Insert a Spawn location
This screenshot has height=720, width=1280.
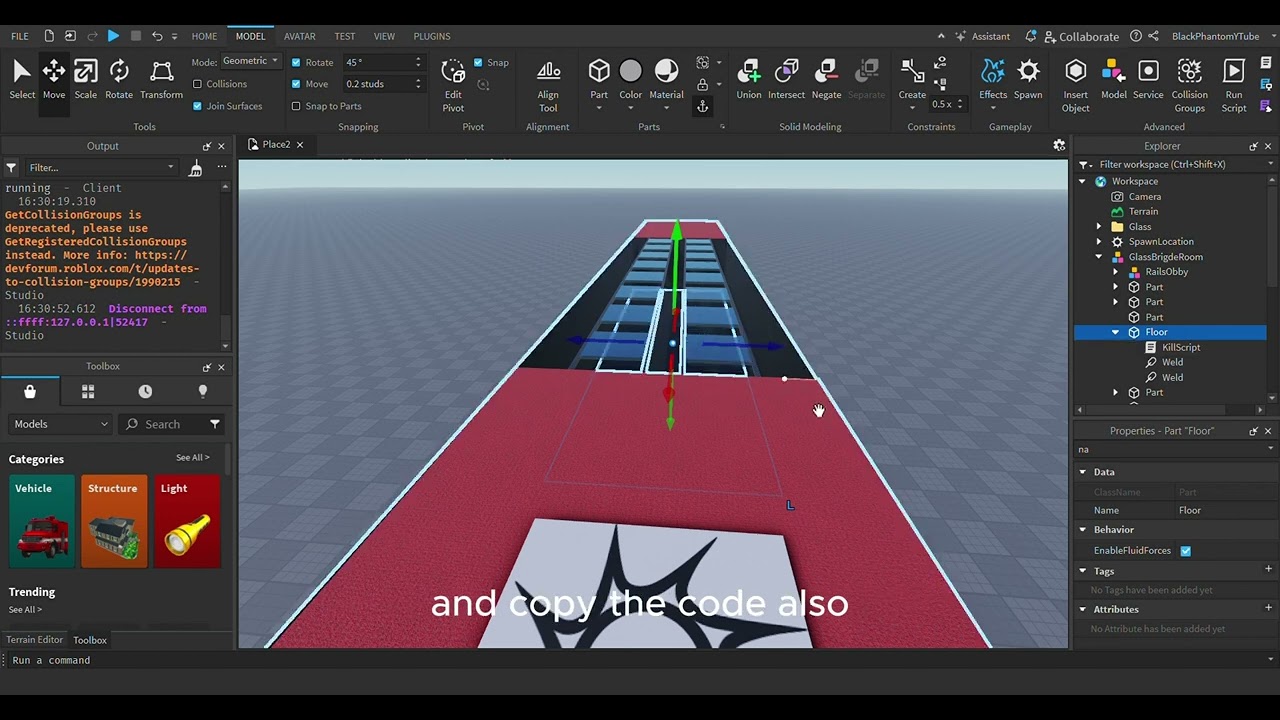click(x=1028, y=80)
